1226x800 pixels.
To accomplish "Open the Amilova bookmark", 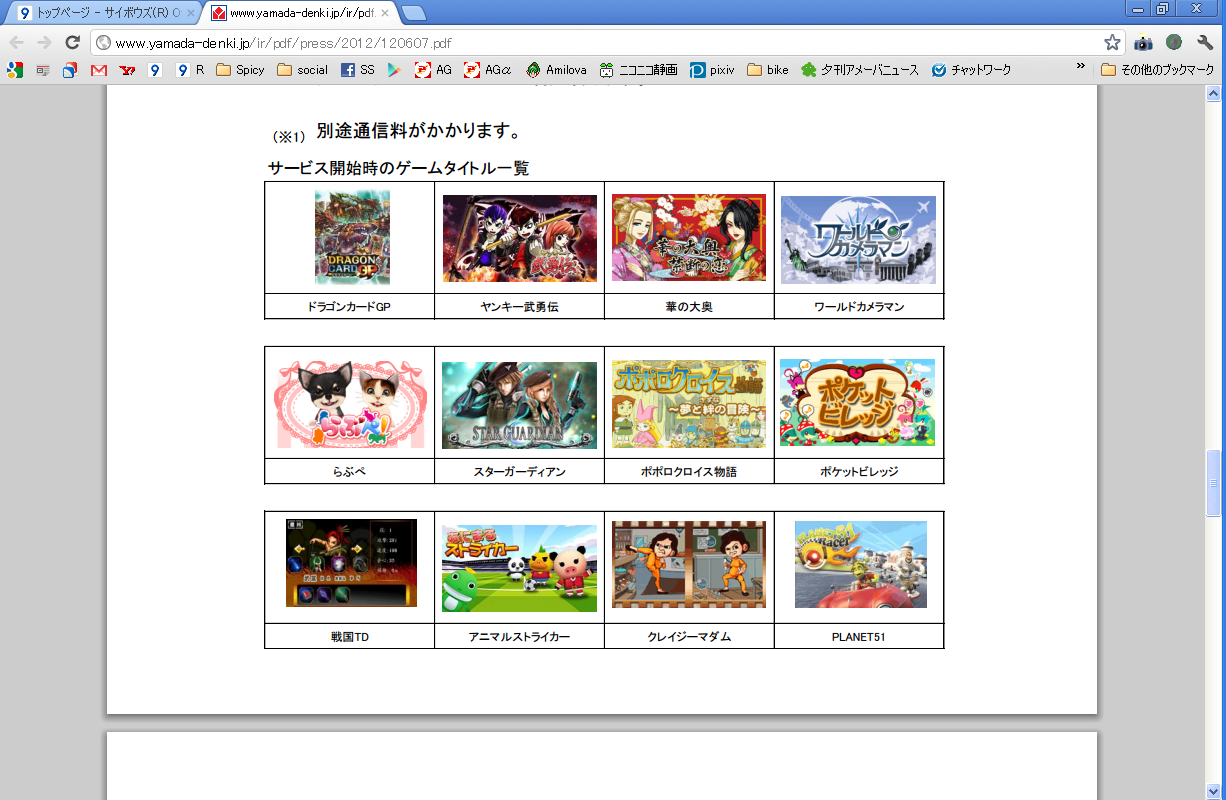I will 556,70.
